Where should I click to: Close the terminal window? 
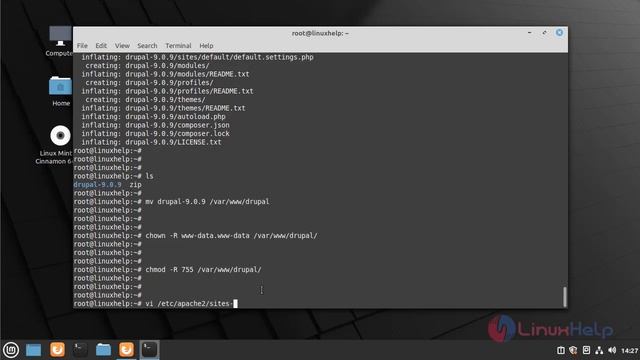(559, 33)
